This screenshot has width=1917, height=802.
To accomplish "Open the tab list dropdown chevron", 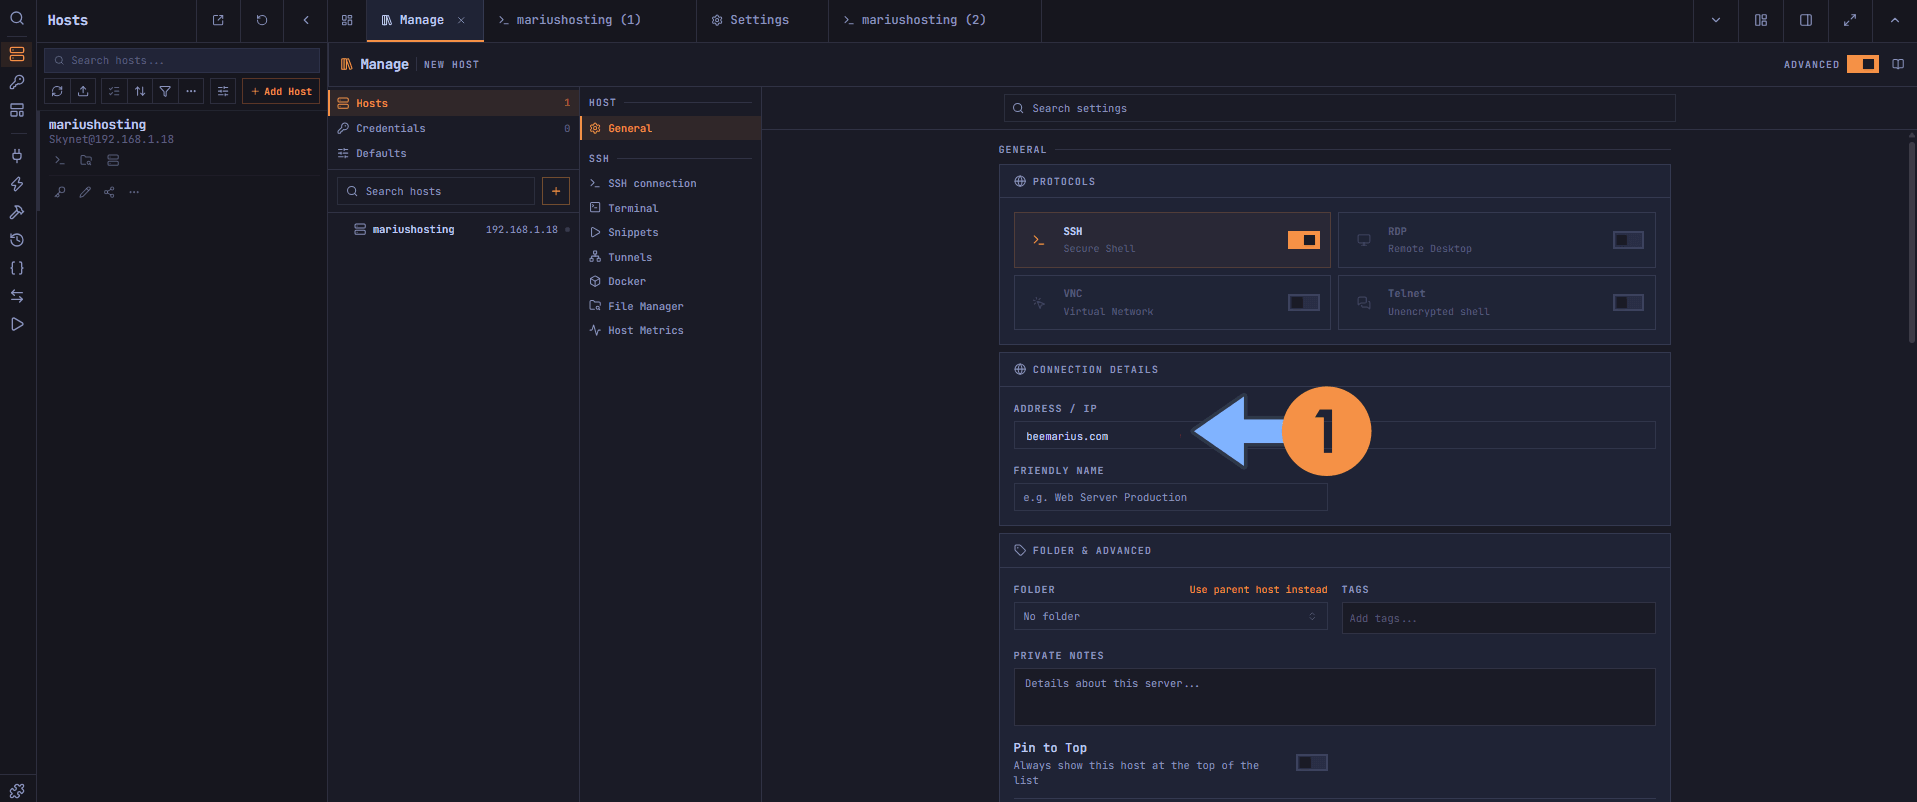I will pyautogui.click(x=1716, y=20).
